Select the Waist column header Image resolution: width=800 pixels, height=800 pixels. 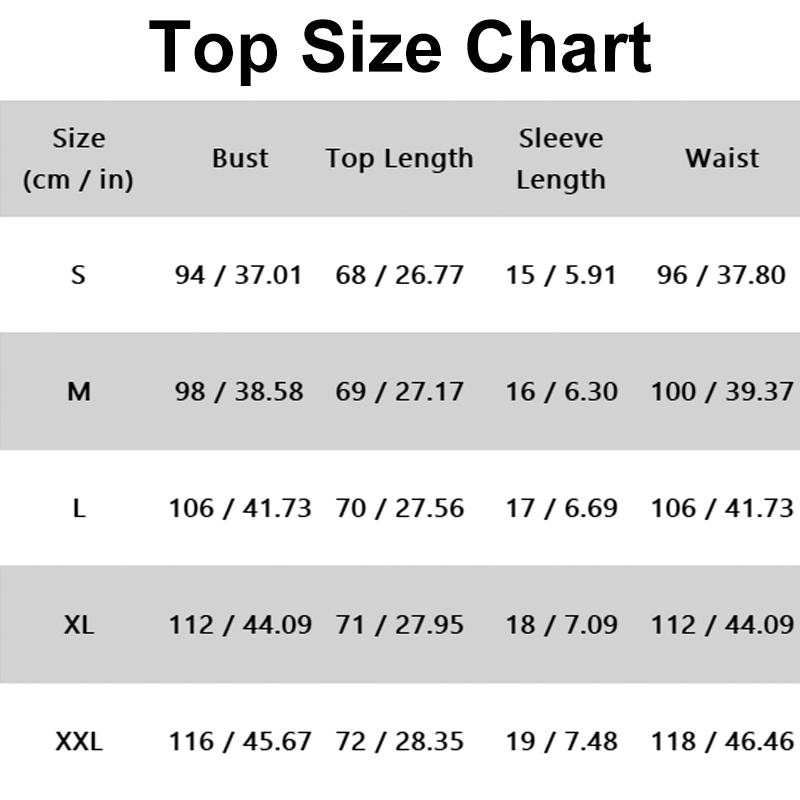pyautogui.click(x=722, y=158)
